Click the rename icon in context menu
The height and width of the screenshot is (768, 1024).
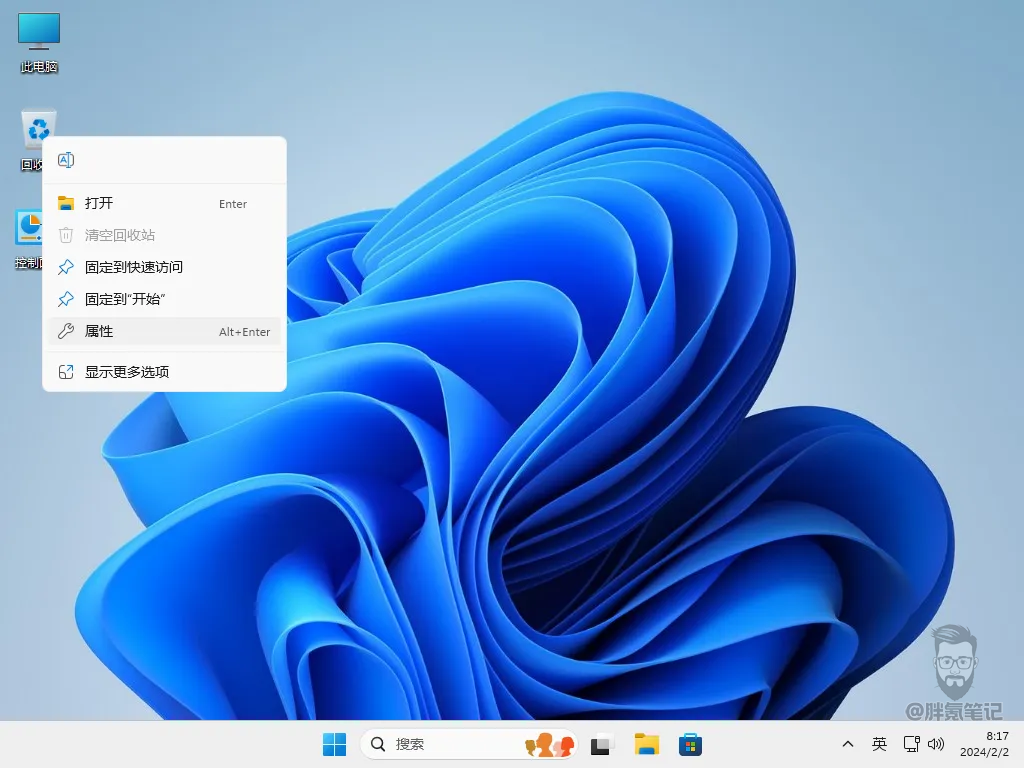click(x=66, y=160)
